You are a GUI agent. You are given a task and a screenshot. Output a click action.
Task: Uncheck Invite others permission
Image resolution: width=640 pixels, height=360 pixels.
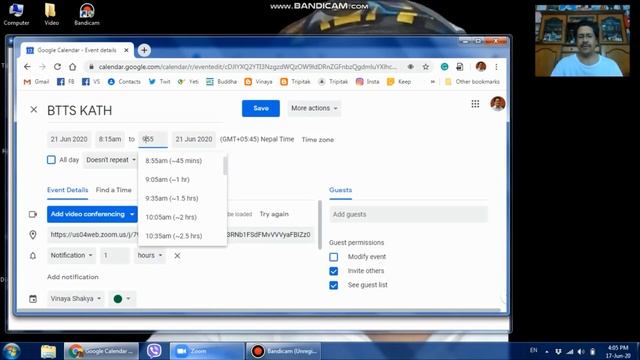pyautogui.click(x=333, y=271)
